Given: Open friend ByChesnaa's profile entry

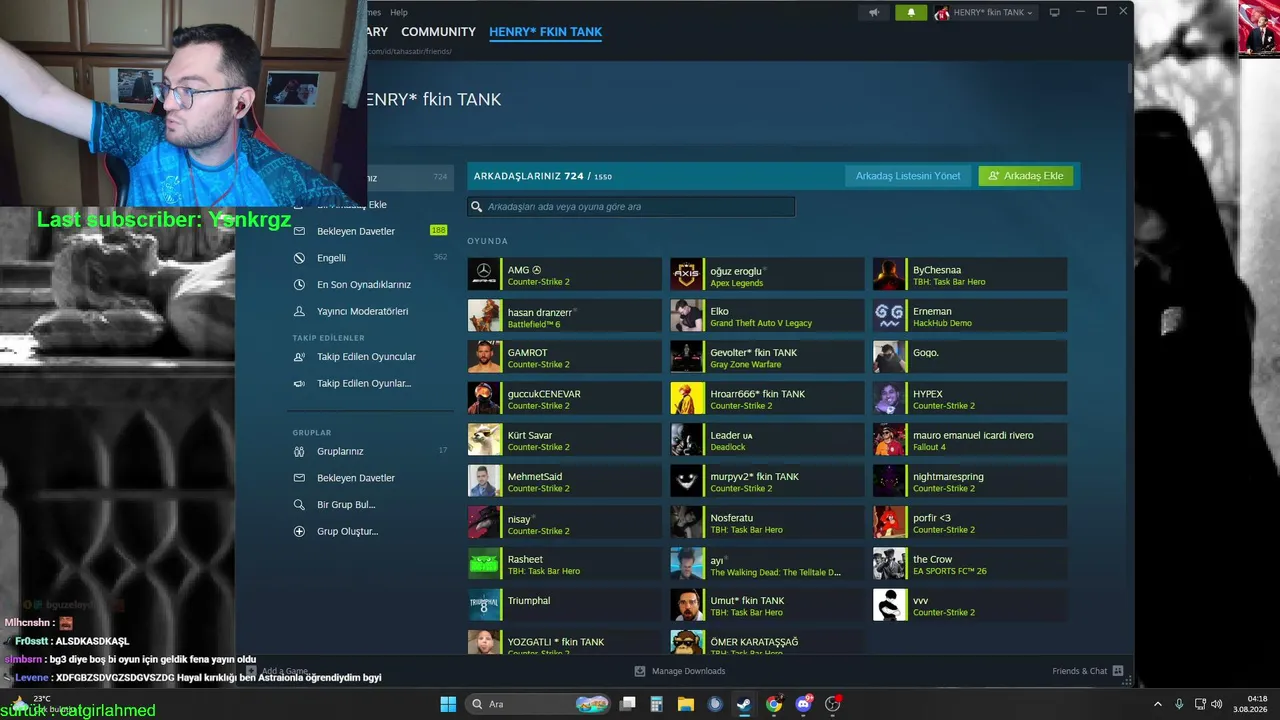Looking at the screenshot, I should [x=970, y=274].
